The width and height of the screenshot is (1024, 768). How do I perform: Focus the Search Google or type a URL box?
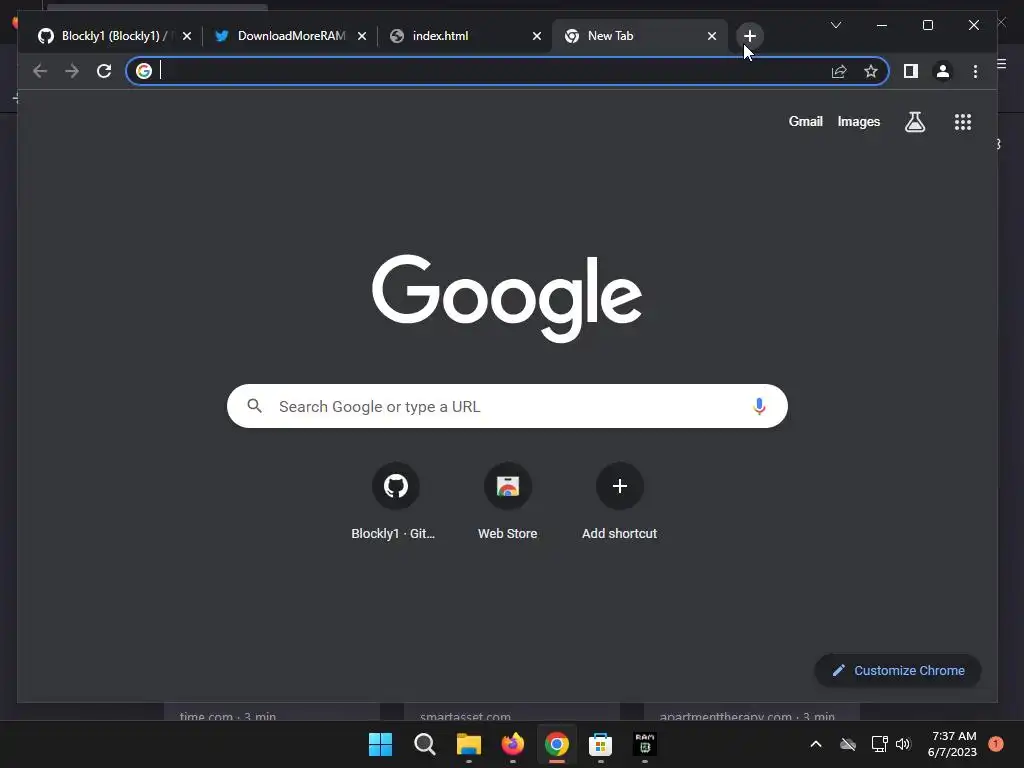(x=507, y=406)
